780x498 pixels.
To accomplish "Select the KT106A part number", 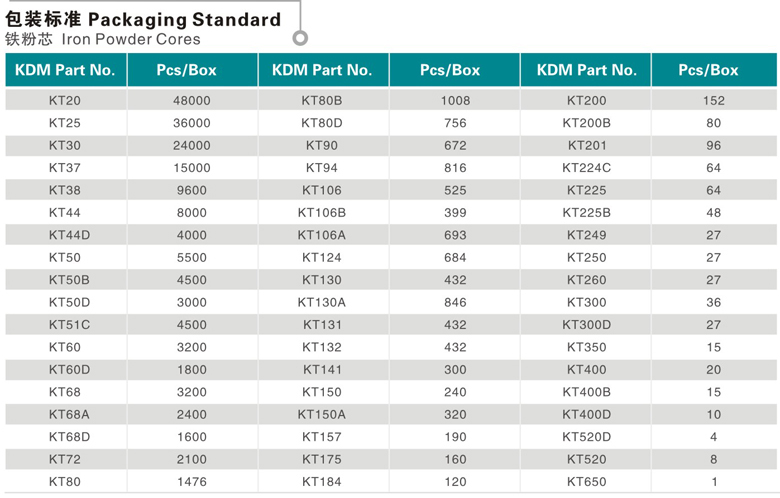I will pos(322,235).
